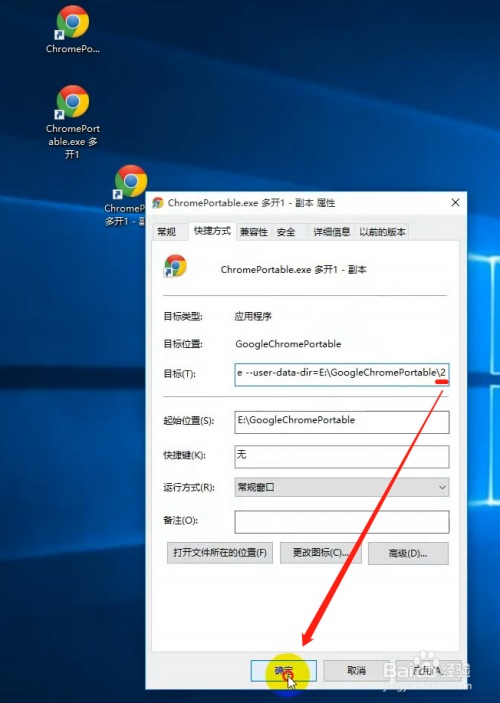Click the empty 备注(O) comment field
500x703 pixels.
342,522
